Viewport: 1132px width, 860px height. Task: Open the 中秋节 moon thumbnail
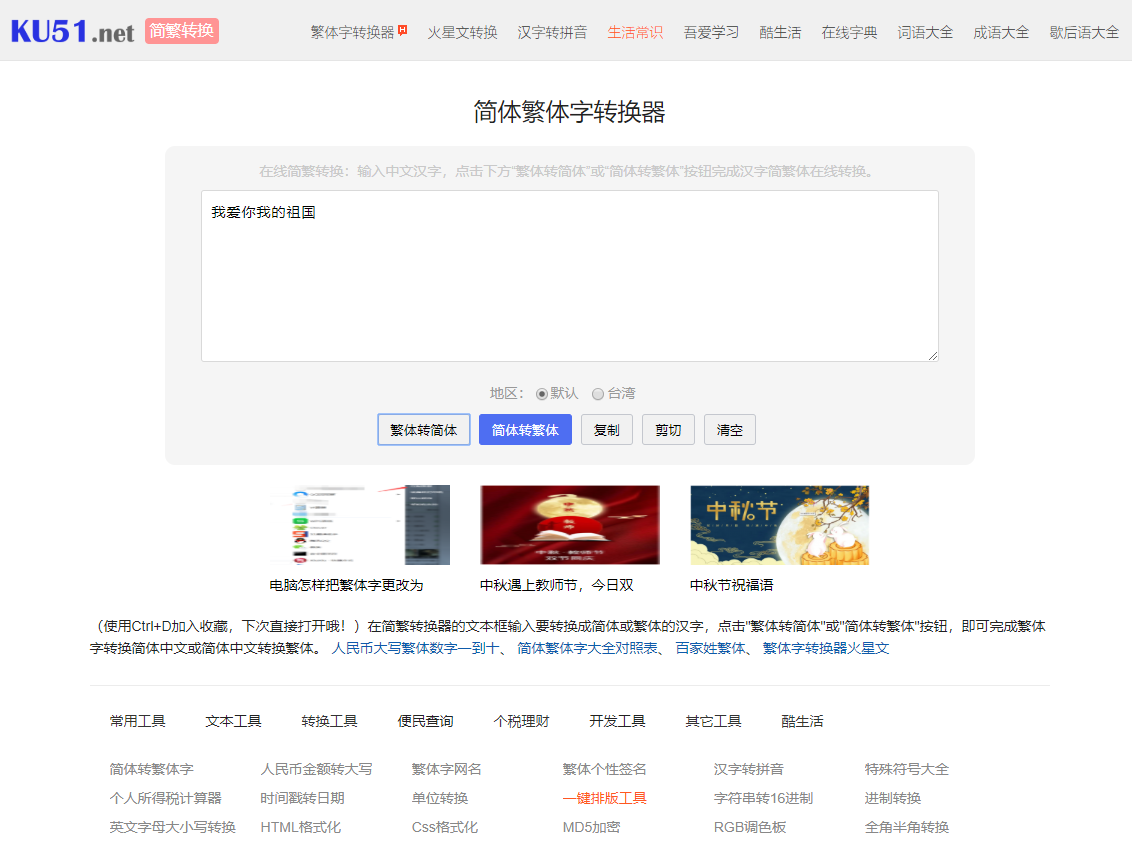click(780, 525)
